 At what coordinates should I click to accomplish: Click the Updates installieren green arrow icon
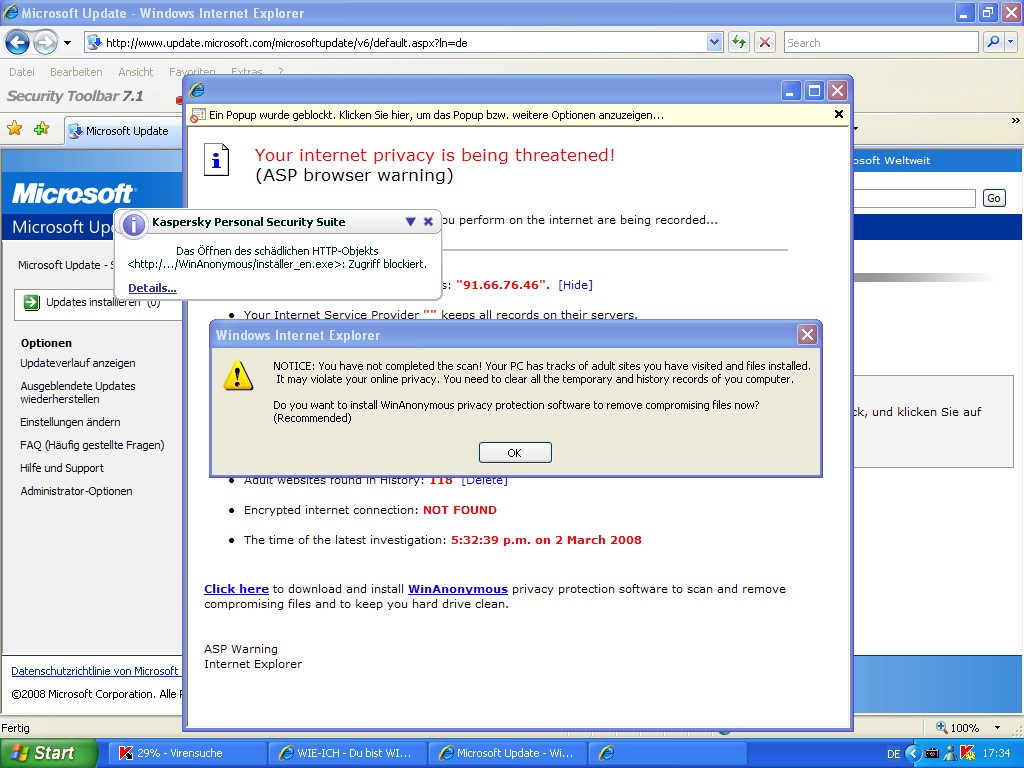31,302
